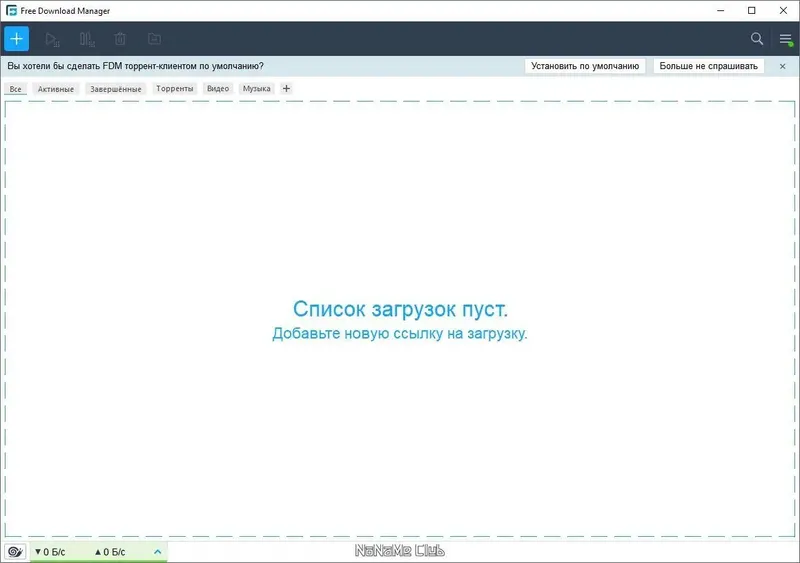Dismiss the default torrent client prompt
Image resolution: width=800 pixels, height=563 pixels.
coord(783,66)
